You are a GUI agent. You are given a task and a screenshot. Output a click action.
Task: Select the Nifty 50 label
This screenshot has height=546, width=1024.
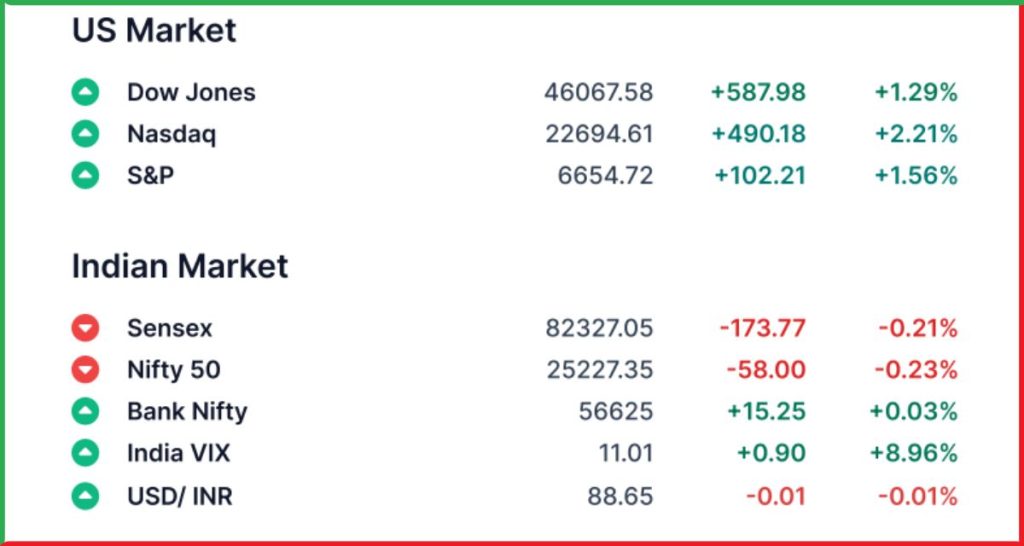coord(174,370)
